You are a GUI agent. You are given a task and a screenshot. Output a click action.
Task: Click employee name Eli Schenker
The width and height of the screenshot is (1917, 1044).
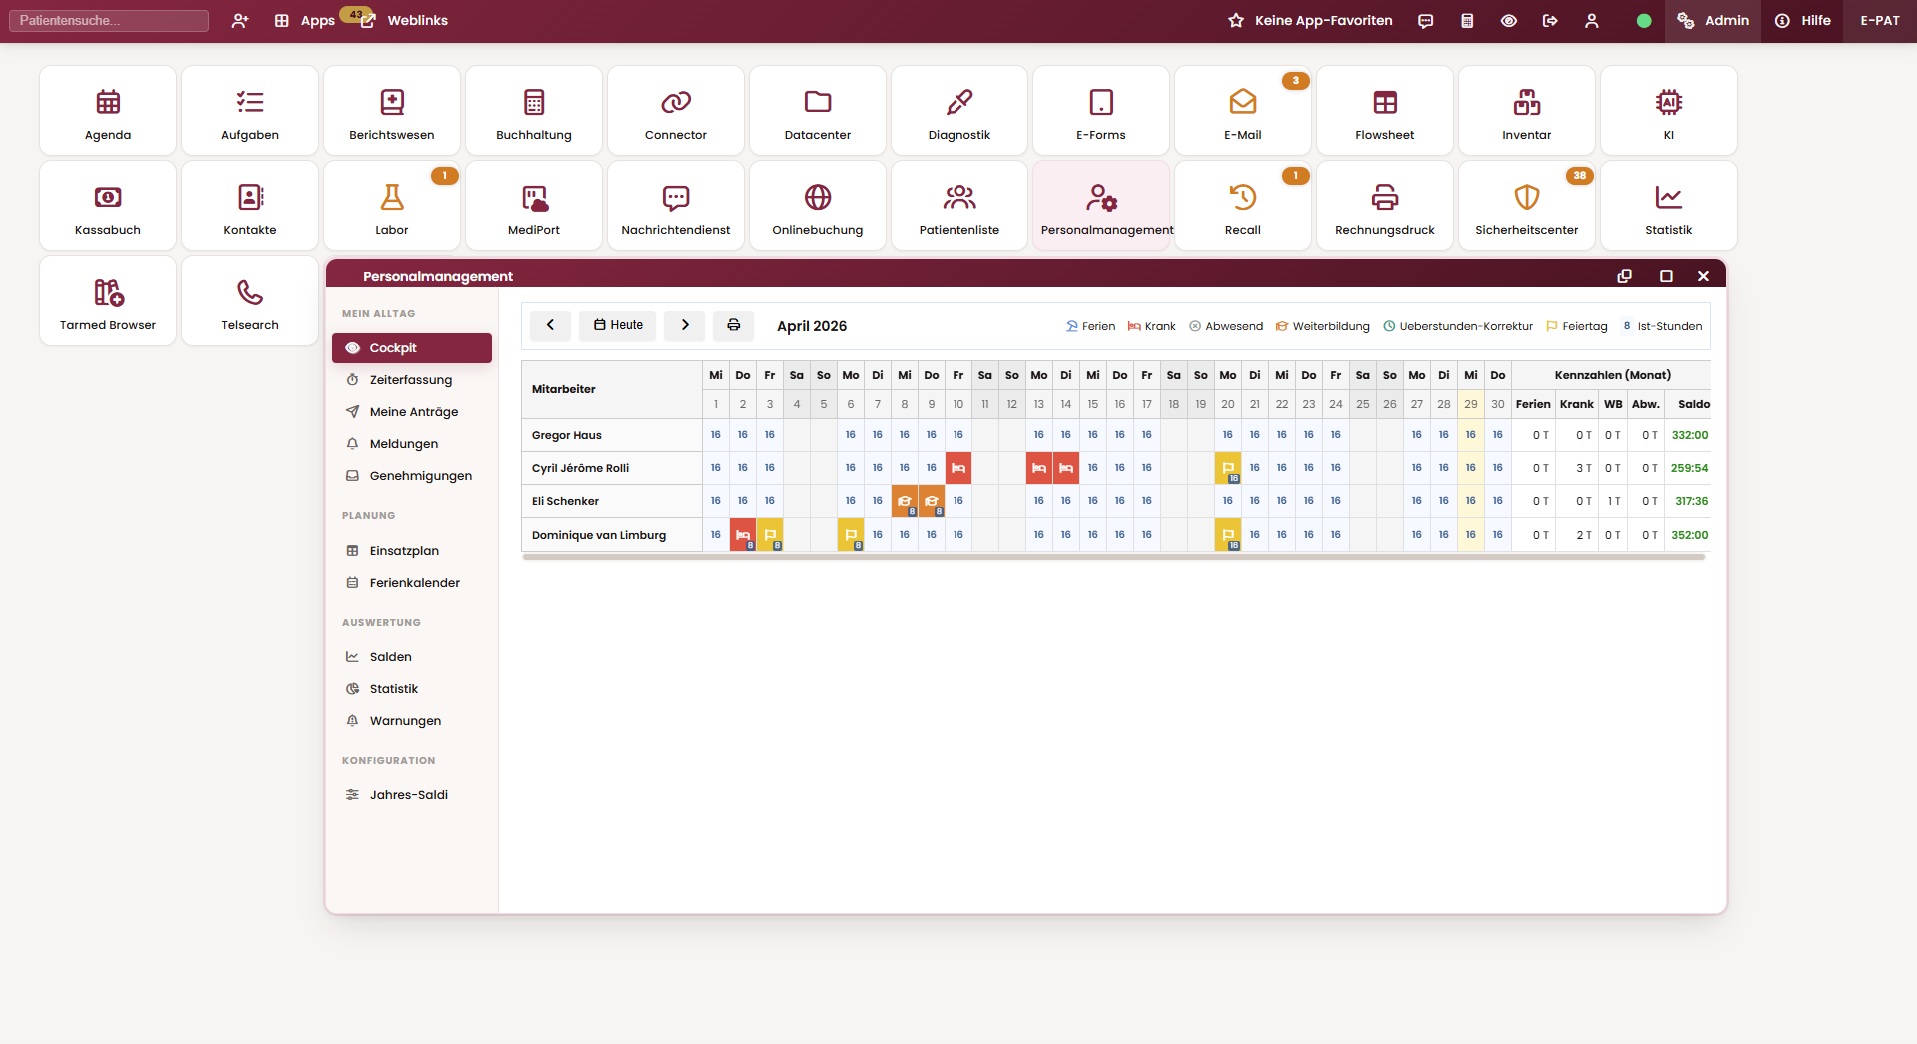click(x=565, y=501)
